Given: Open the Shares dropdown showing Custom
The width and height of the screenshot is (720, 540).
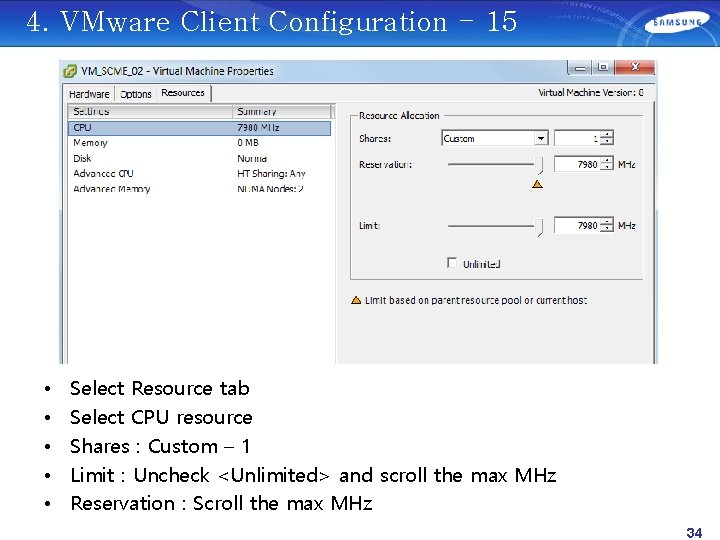Looking at the screenshot, I should pyautogui.click(x=495, y=138).
